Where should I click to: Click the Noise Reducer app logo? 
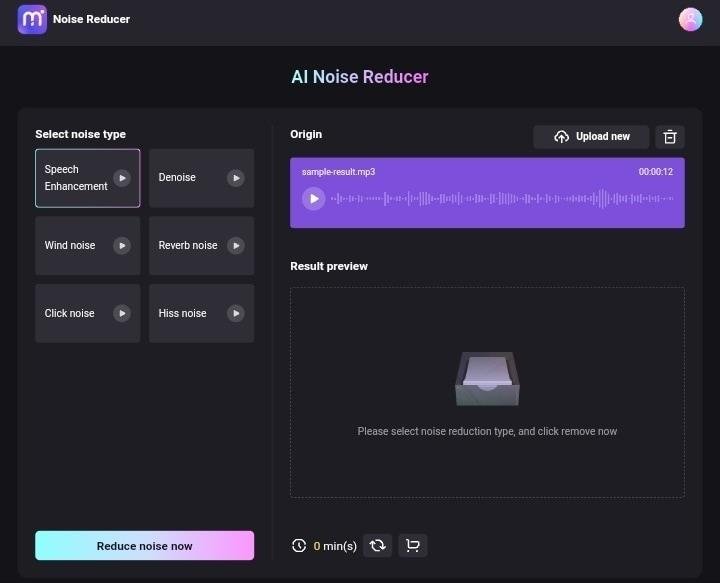coord(32,20)
